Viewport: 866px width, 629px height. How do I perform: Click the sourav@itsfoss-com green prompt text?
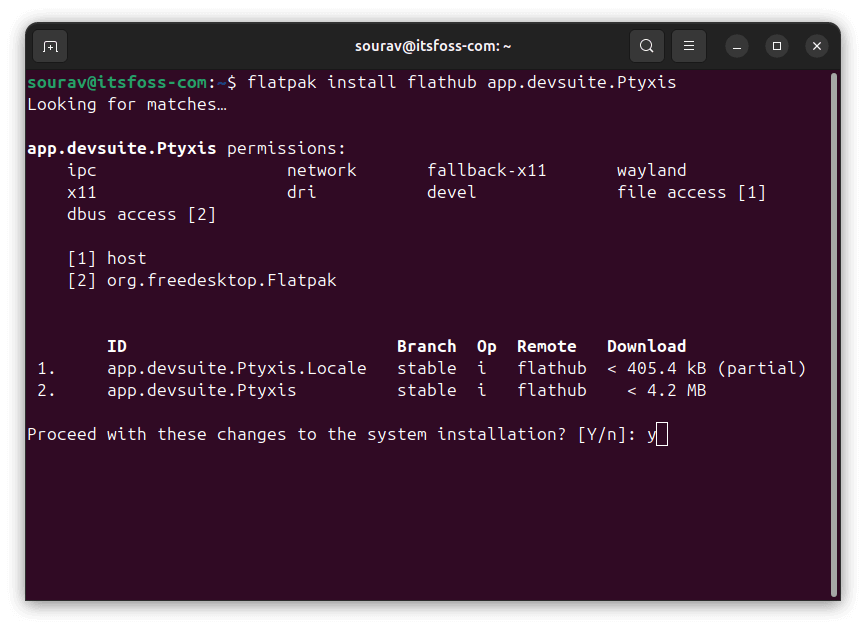[116, 82]
